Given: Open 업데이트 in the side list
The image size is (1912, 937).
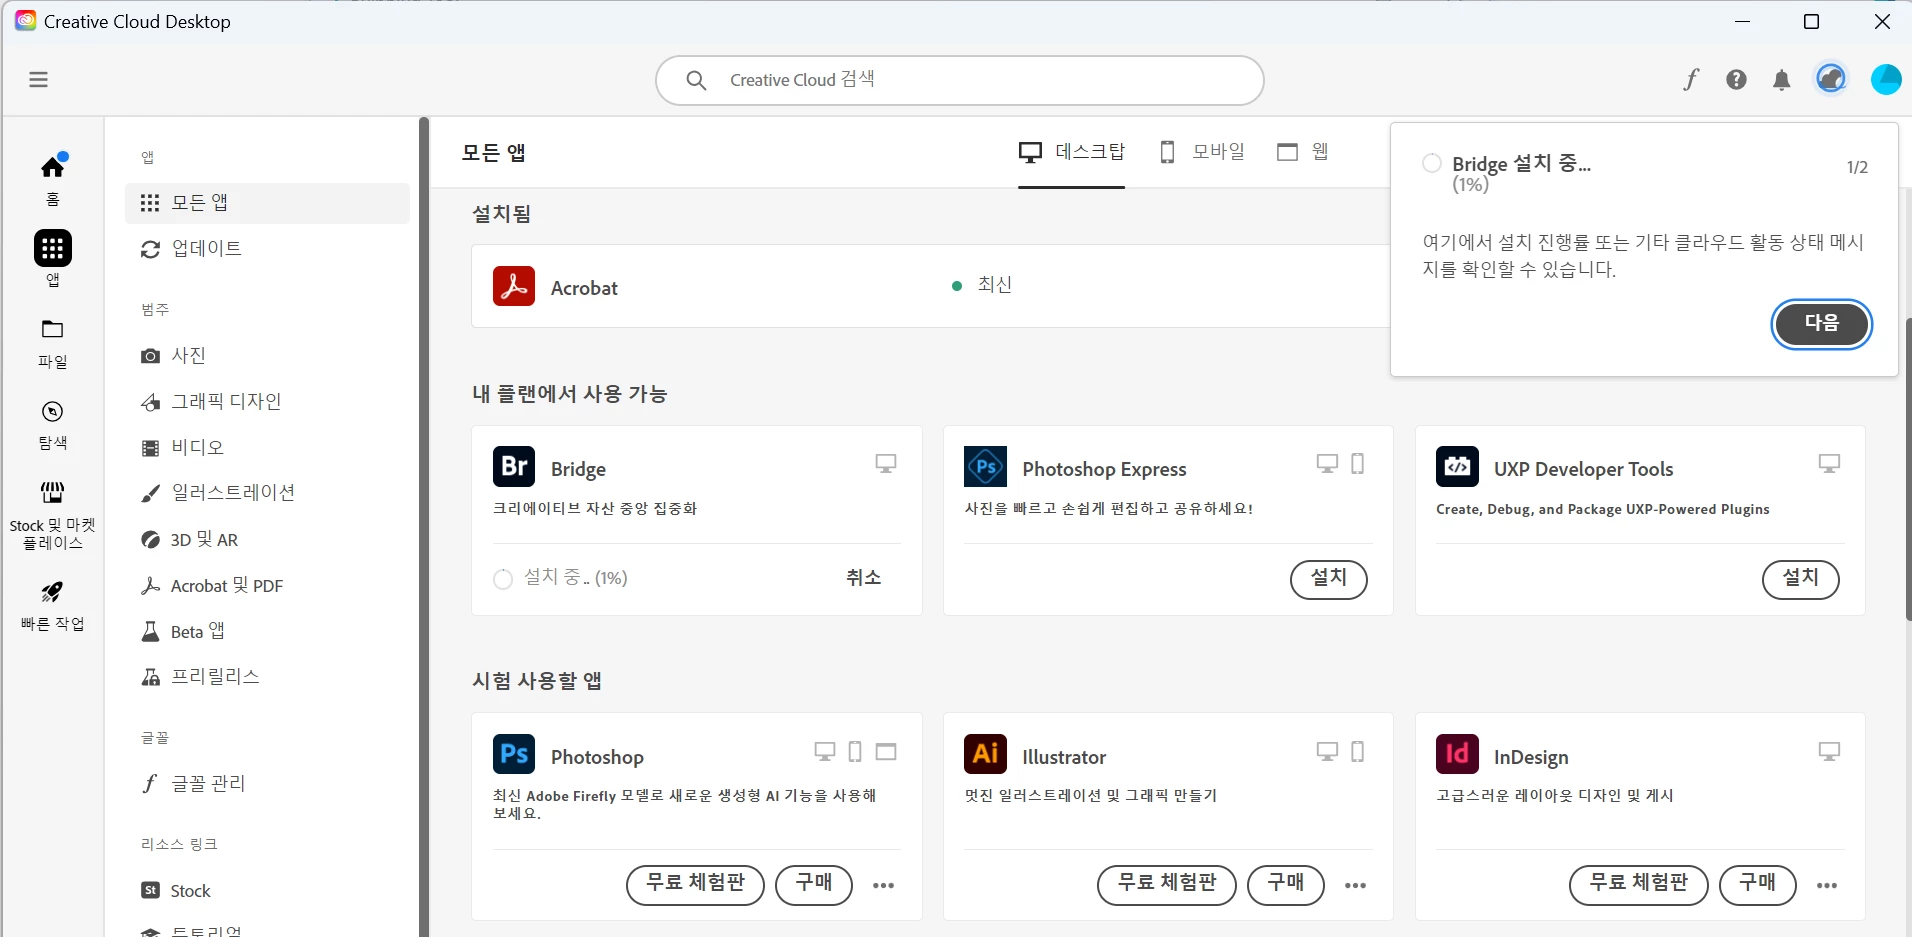Looking at the screenshot, I should [x=267, y=249].
